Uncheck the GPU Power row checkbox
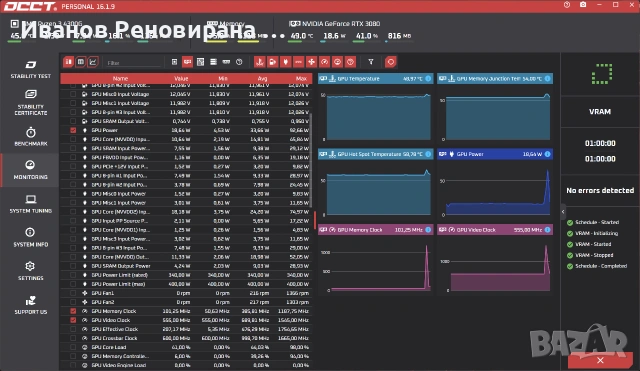 point(73,130)
